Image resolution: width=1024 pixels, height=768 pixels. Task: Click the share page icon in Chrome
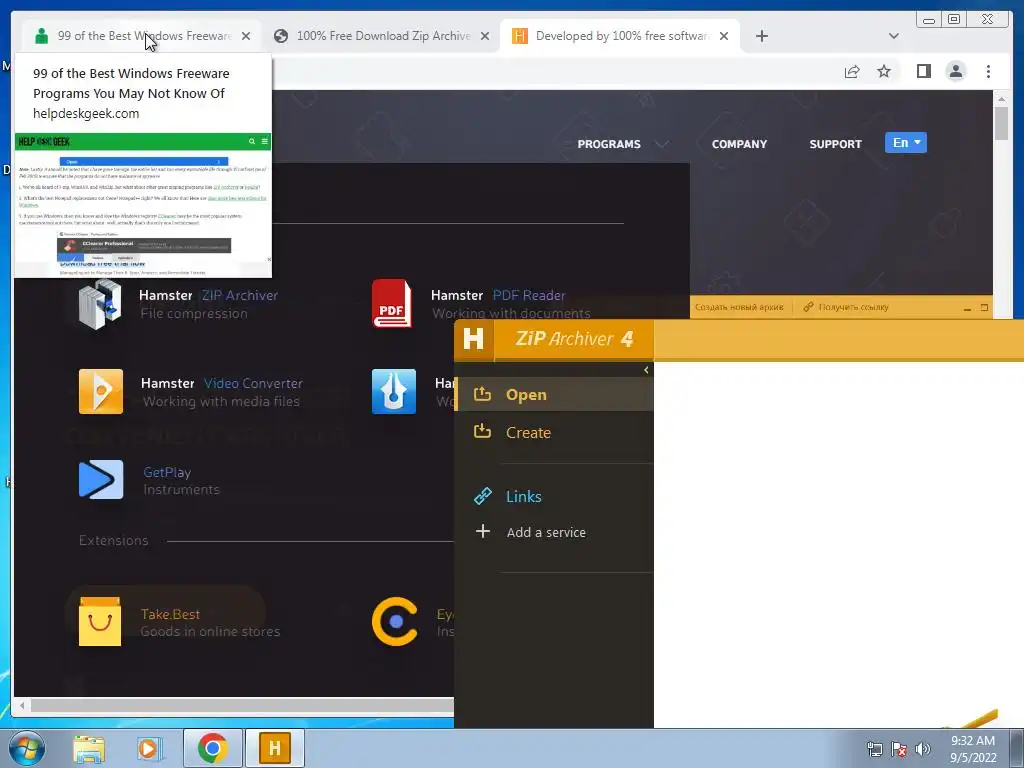(x=852, y=71)
